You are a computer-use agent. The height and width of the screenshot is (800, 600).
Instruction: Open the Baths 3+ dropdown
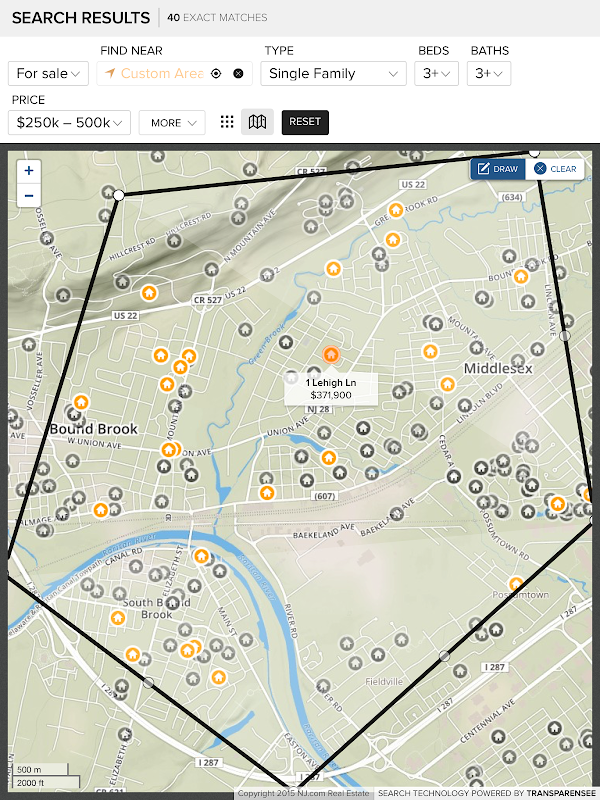click(489, 73)
